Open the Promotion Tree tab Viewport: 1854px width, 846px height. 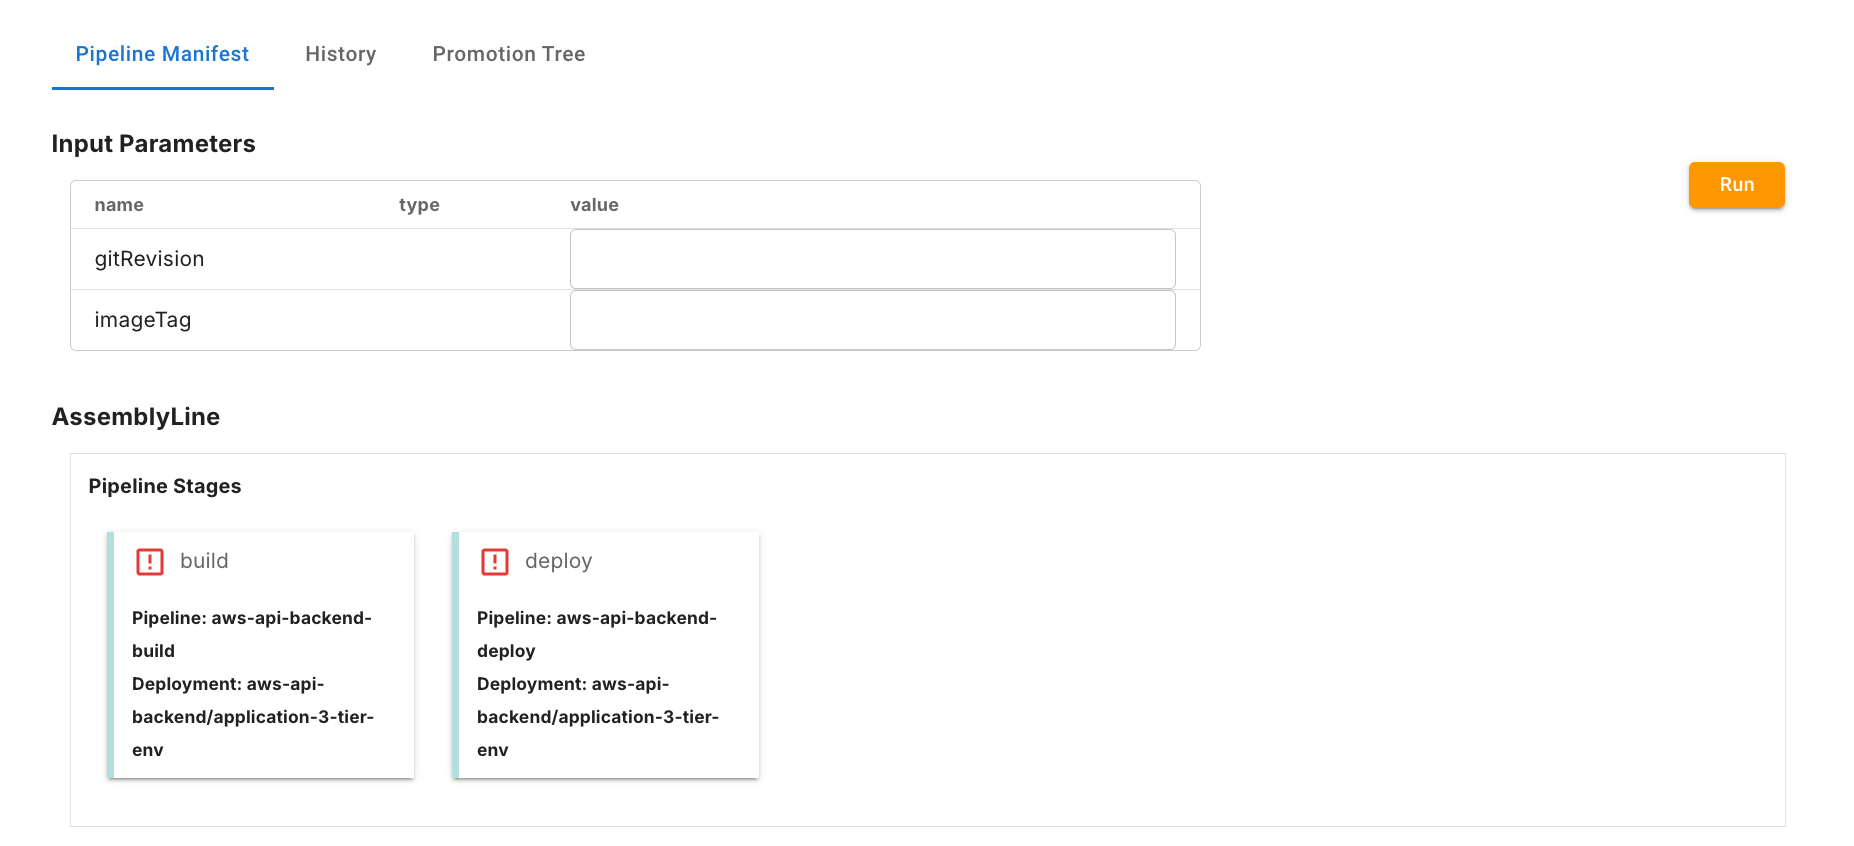(509, 54)
